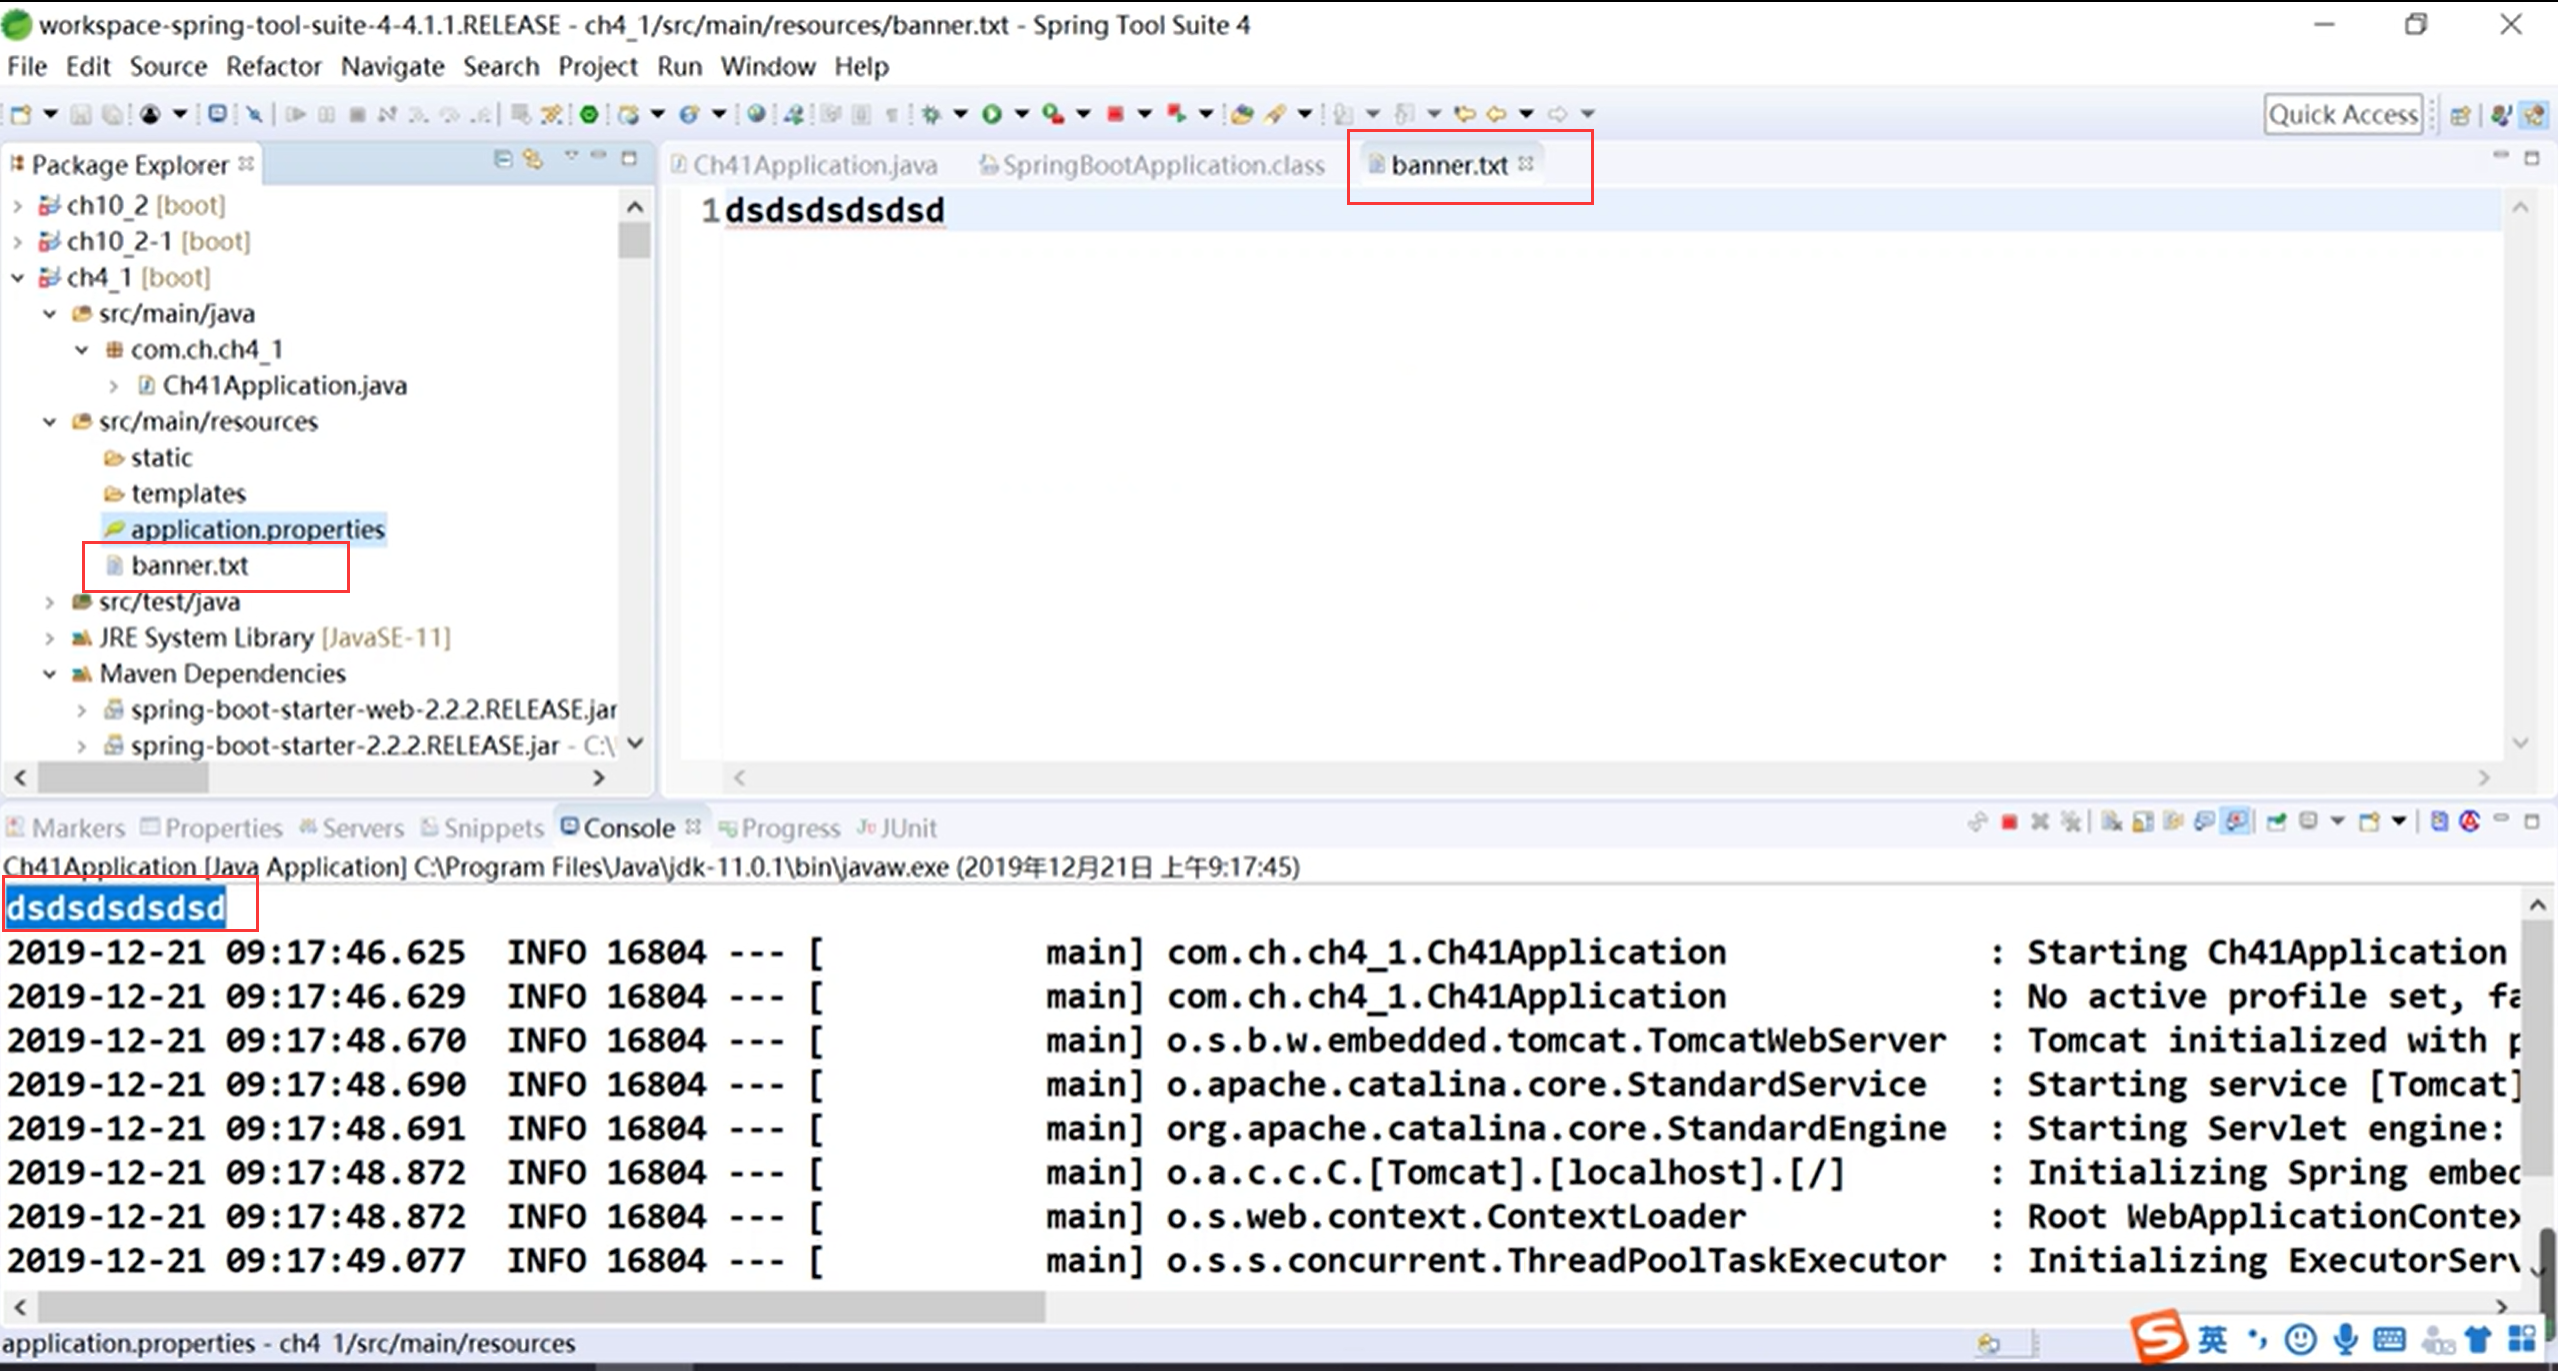Click the Debug bug icon in main toolbar
This screenshot has height=1371, width=2558.
pos(932,114)
